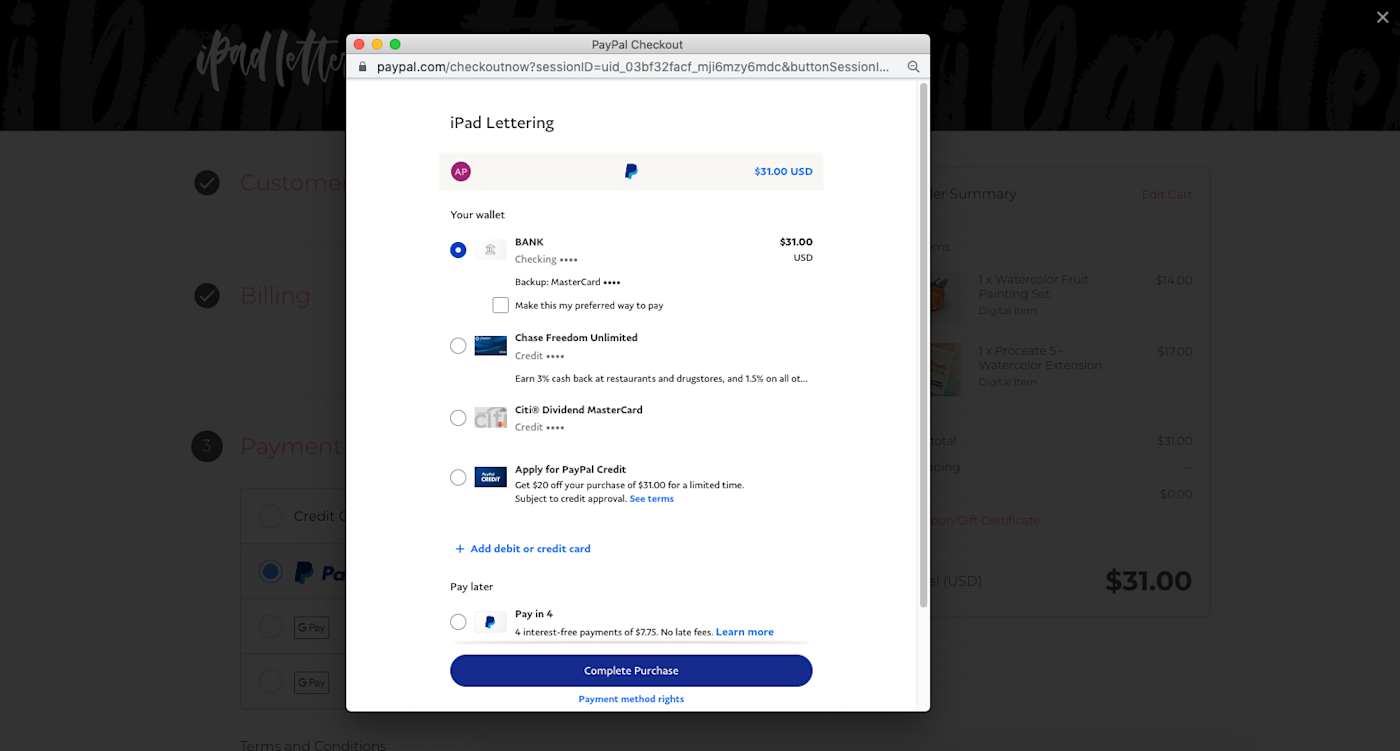
Task: Click Add debit or credit card link
Action: (x=531, y=549)
